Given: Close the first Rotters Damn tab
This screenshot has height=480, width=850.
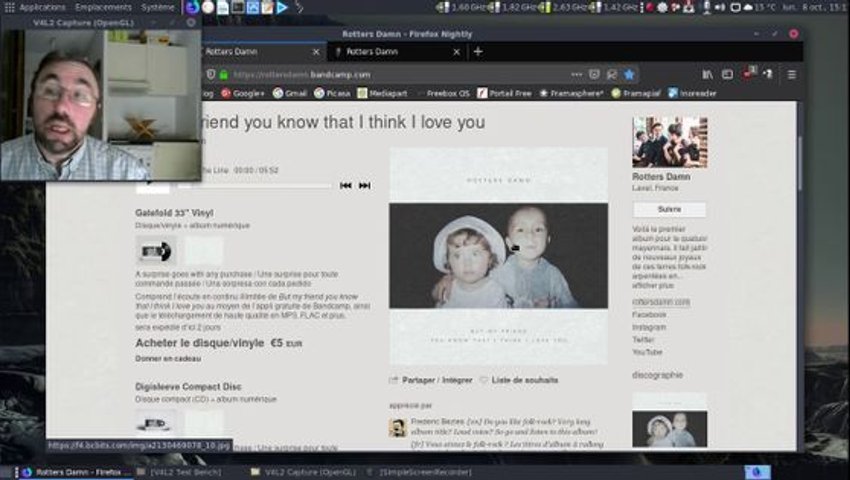Looking at the screenshot, I should (316, 52).
